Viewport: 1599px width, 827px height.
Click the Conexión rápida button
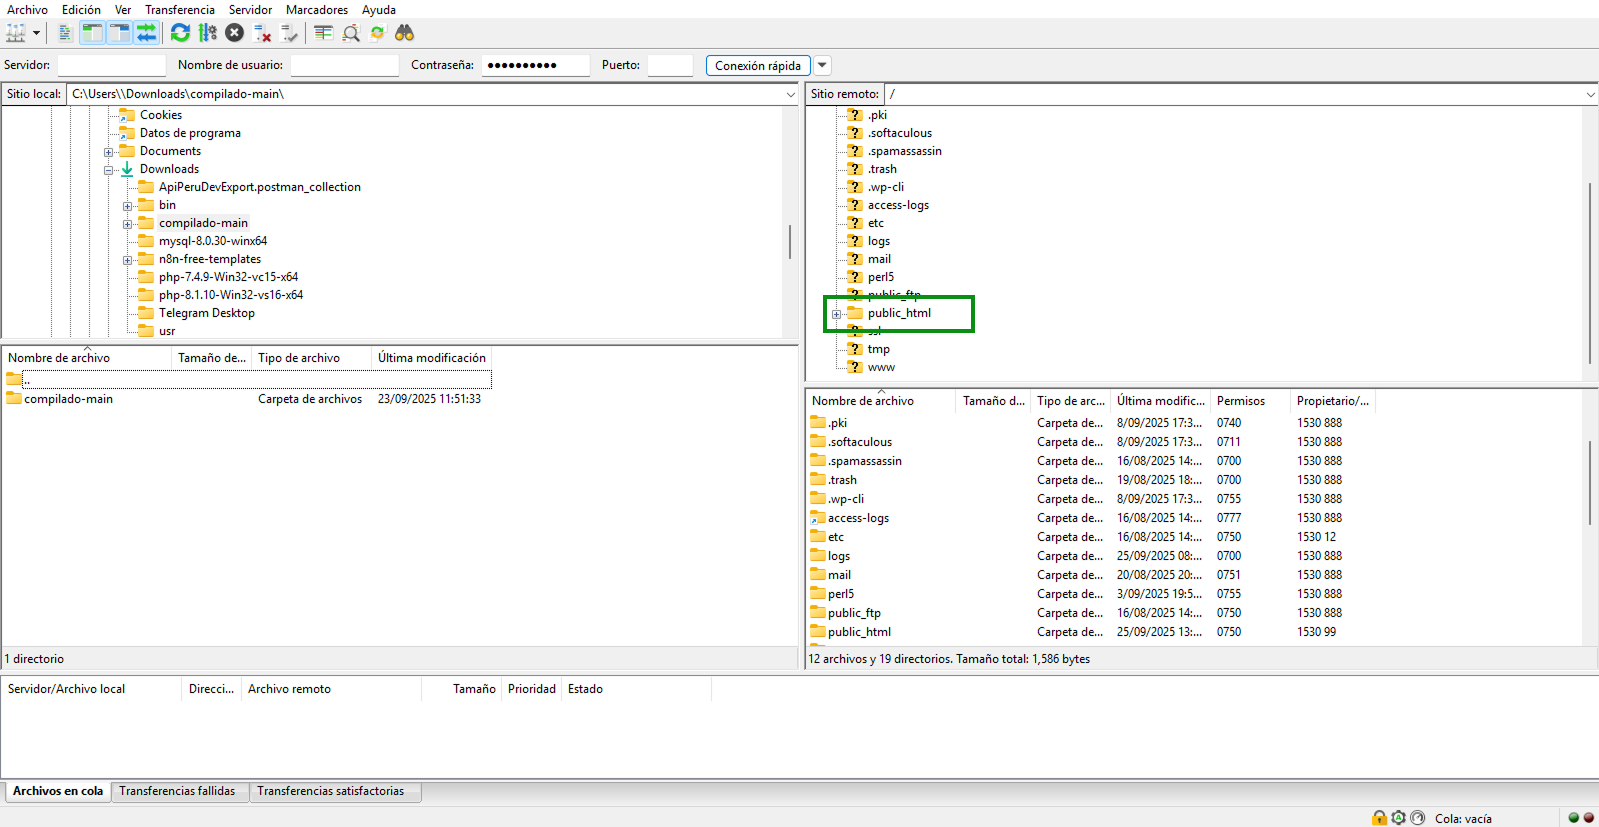[757, 65]
